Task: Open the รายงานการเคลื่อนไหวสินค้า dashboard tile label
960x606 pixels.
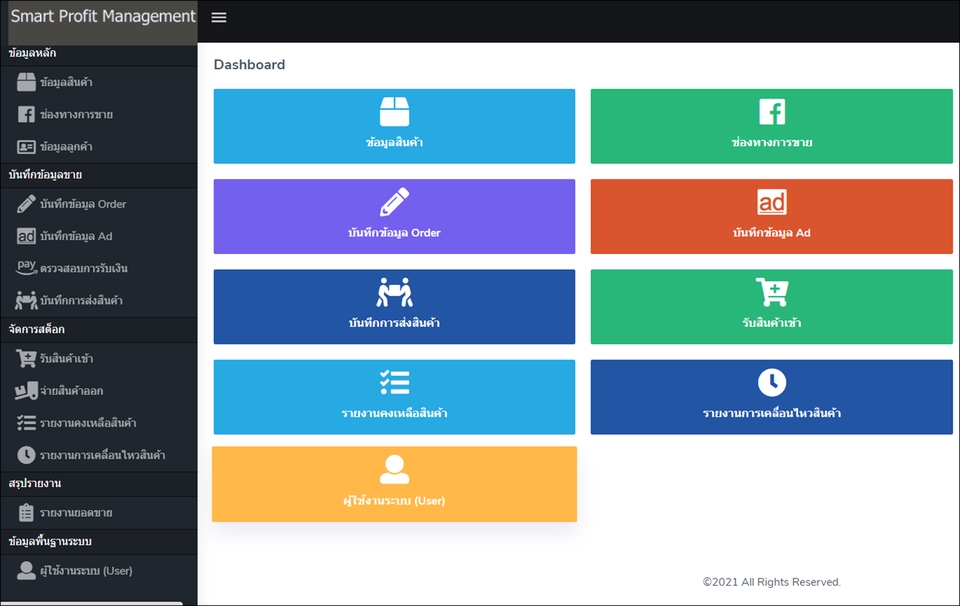Action: 772,413
